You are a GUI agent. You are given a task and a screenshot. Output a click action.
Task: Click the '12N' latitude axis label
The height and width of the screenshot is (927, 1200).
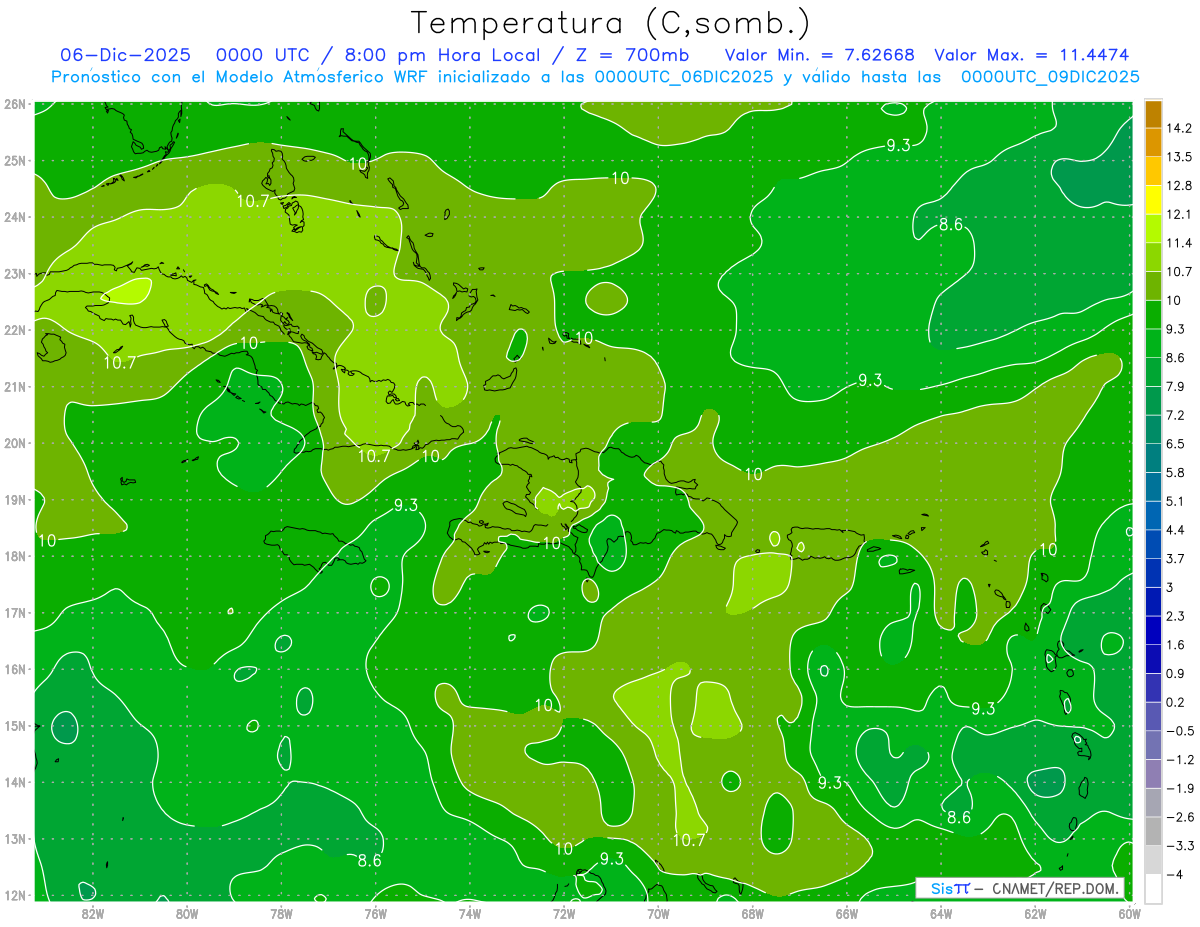point(14,895)
